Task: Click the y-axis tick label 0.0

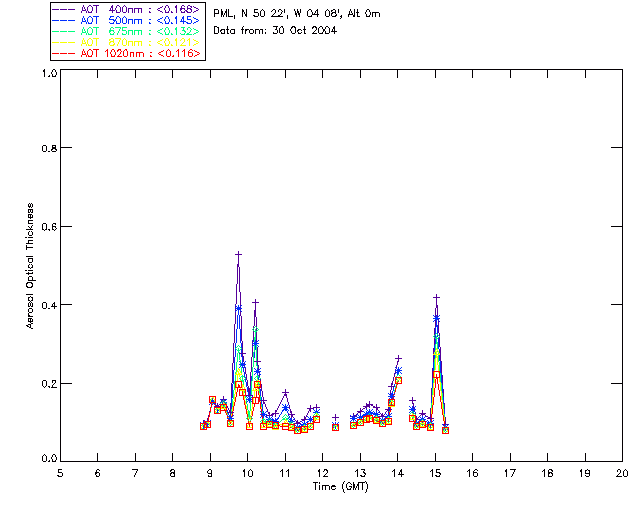Action: tap(49, 459)
